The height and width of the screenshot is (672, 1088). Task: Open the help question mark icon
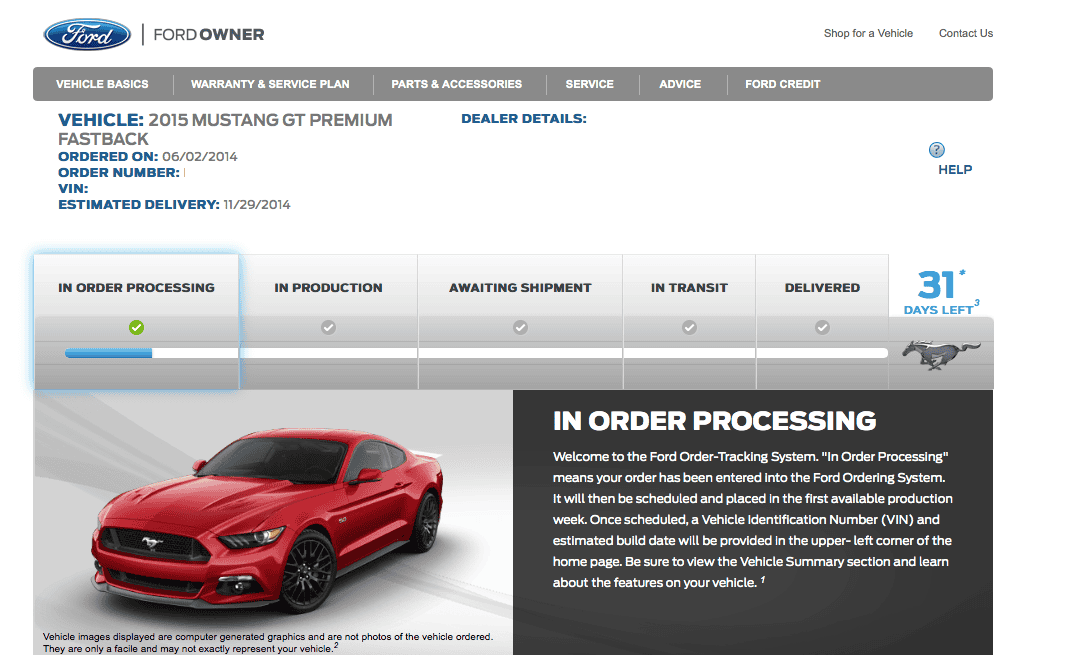(936, 149)
